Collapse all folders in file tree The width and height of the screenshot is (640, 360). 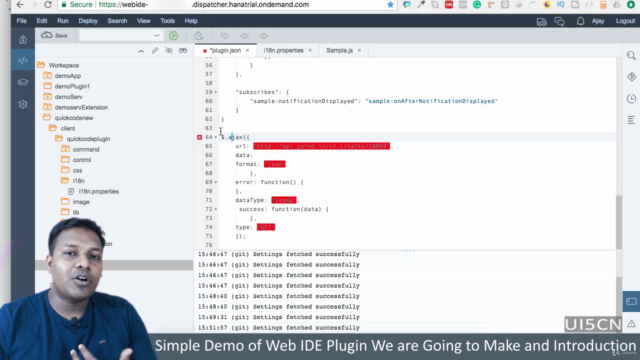click(x=141, y=51)
